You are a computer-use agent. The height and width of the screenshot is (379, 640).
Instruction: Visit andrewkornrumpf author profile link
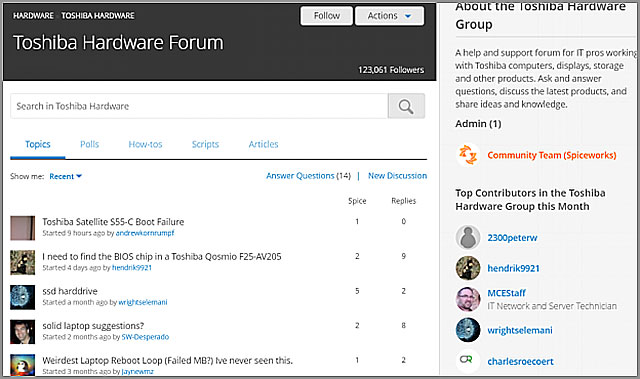pyautogui.click(x=145, y=233)
